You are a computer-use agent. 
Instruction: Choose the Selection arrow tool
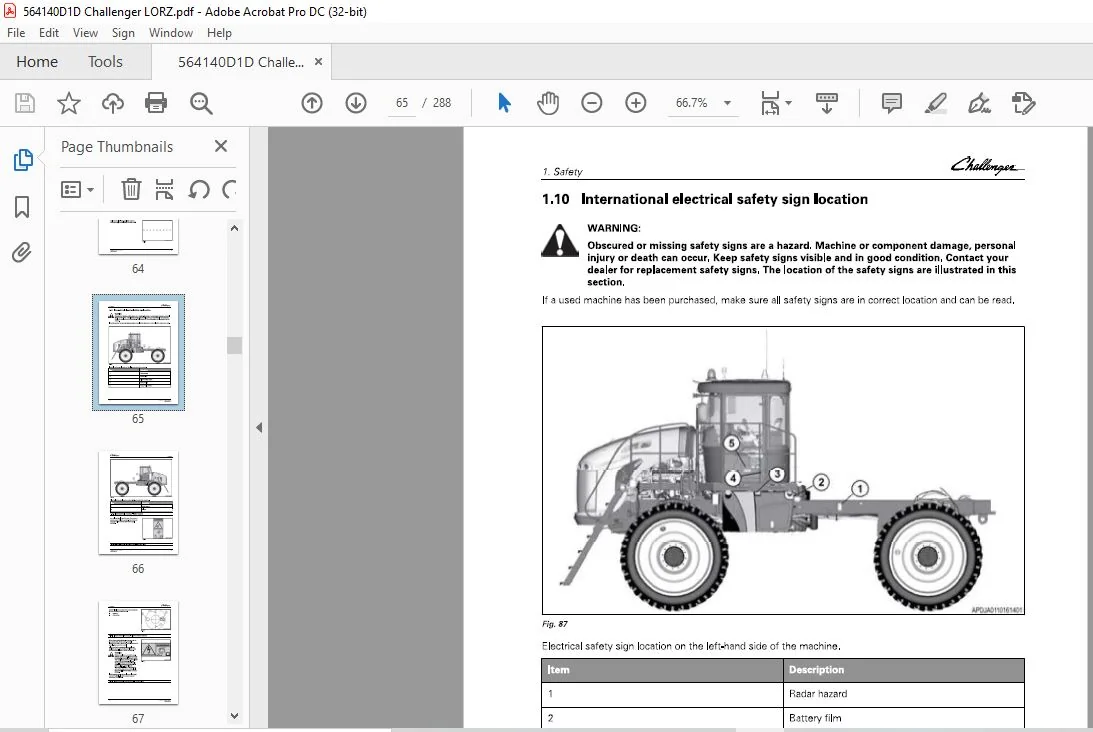[504, 103]
